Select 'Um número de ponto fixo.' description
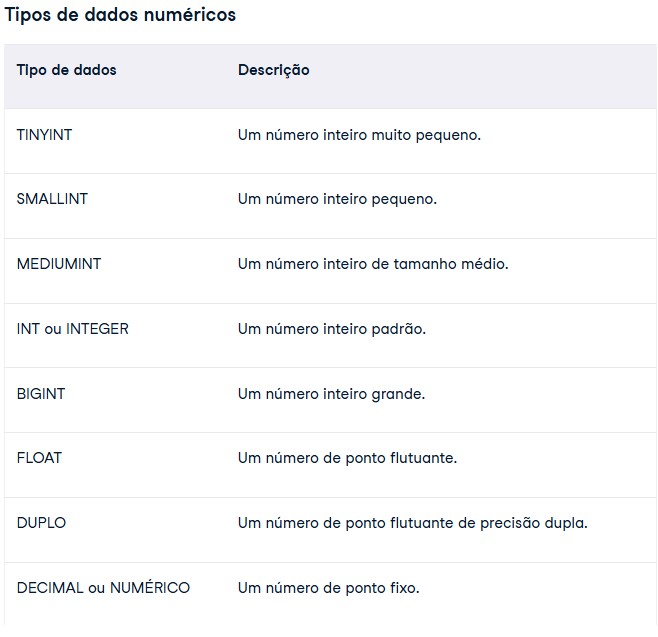Image resolution: width=658 pixels, height=637 pixels. (328, 587)
